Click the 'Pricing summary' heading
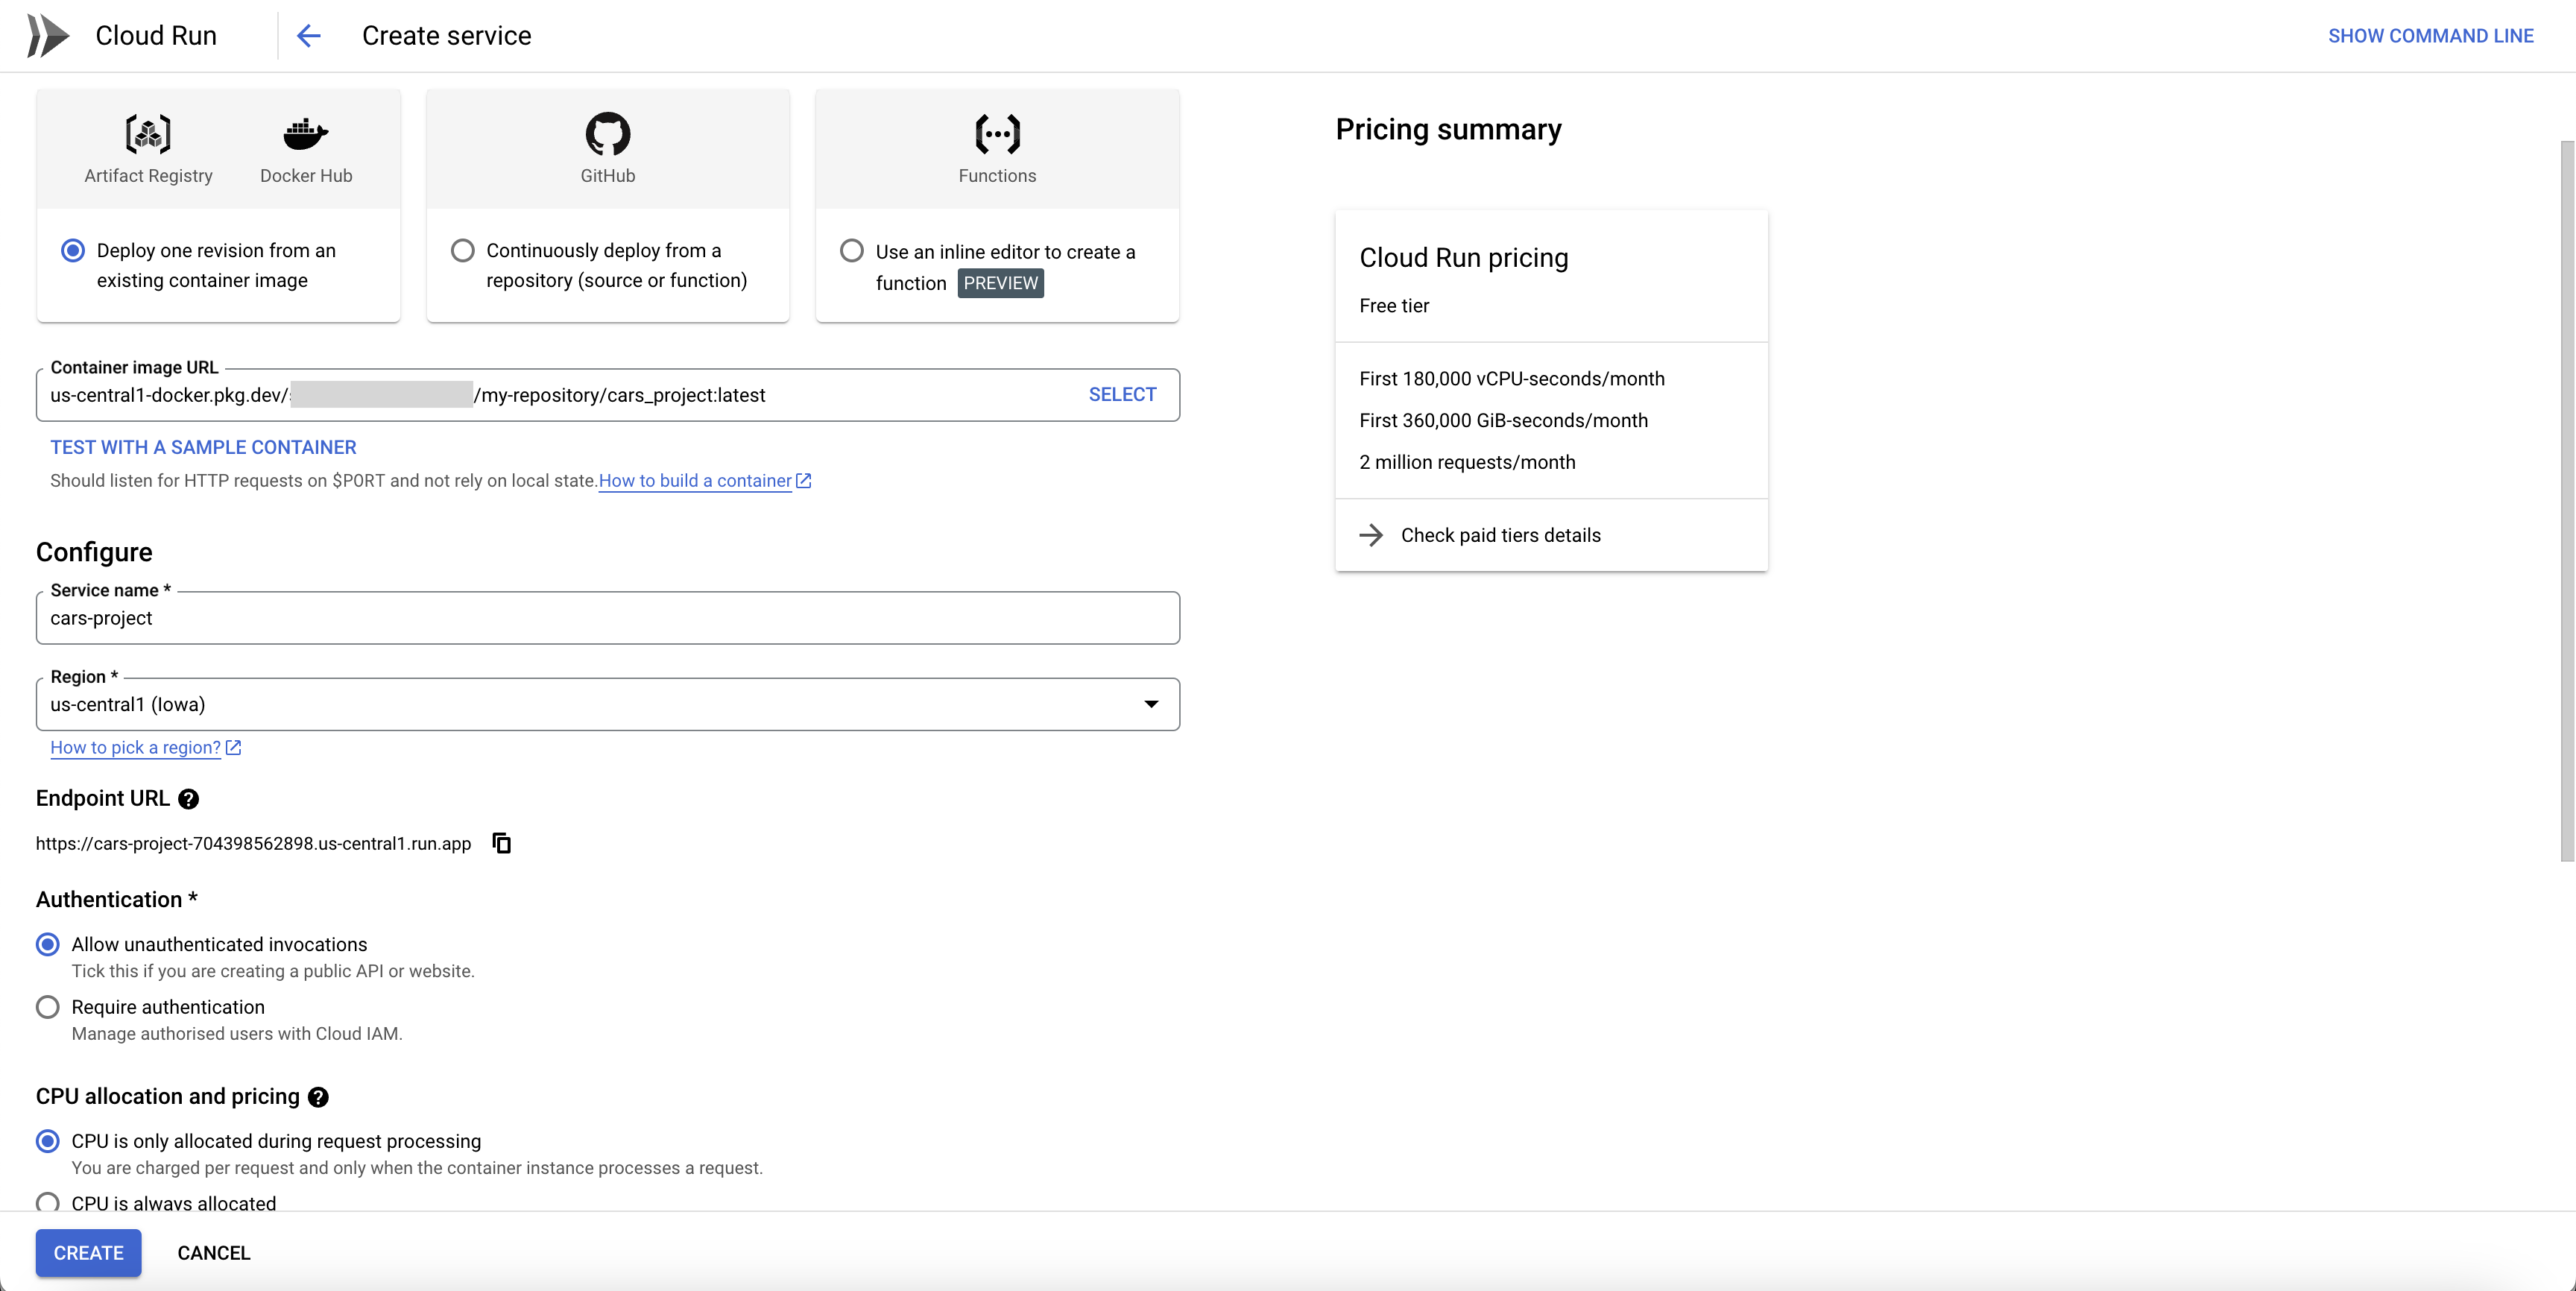The height and width of the screenshot is (1291, 2576). click(x=1448, y=129)
